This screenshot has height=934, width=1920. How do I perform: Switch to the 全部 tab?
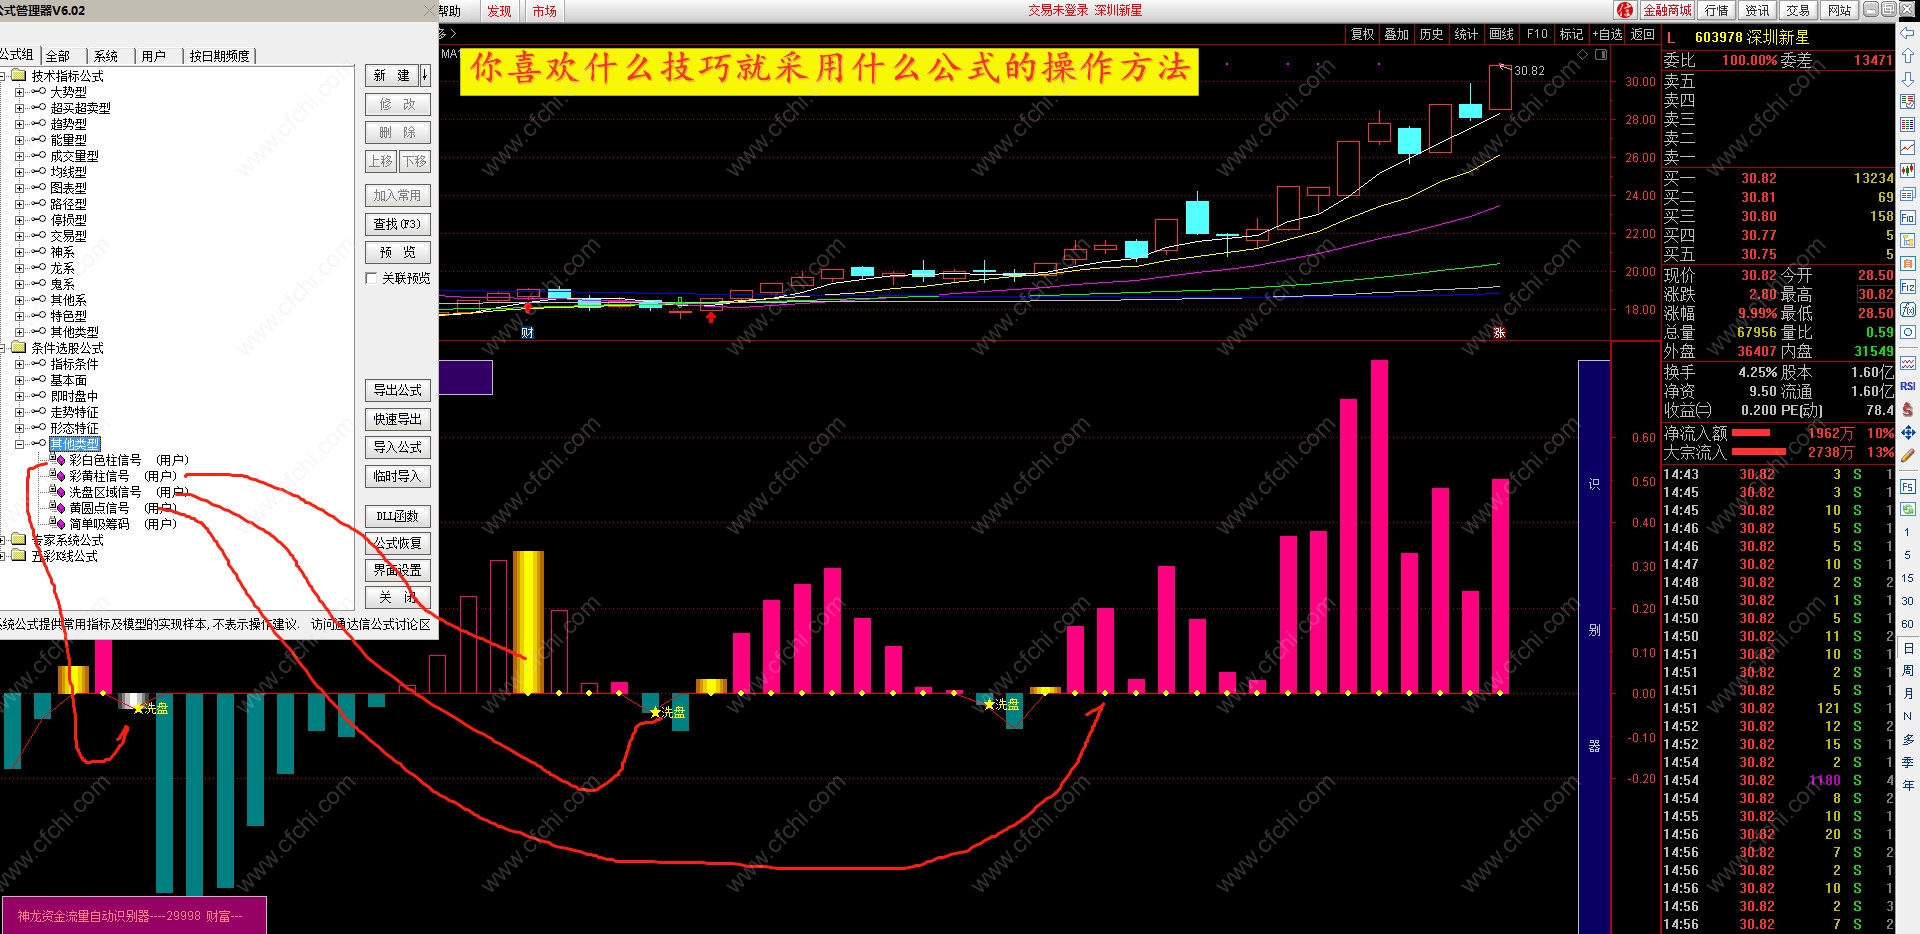pyautogui.click(x=58, y=56)
